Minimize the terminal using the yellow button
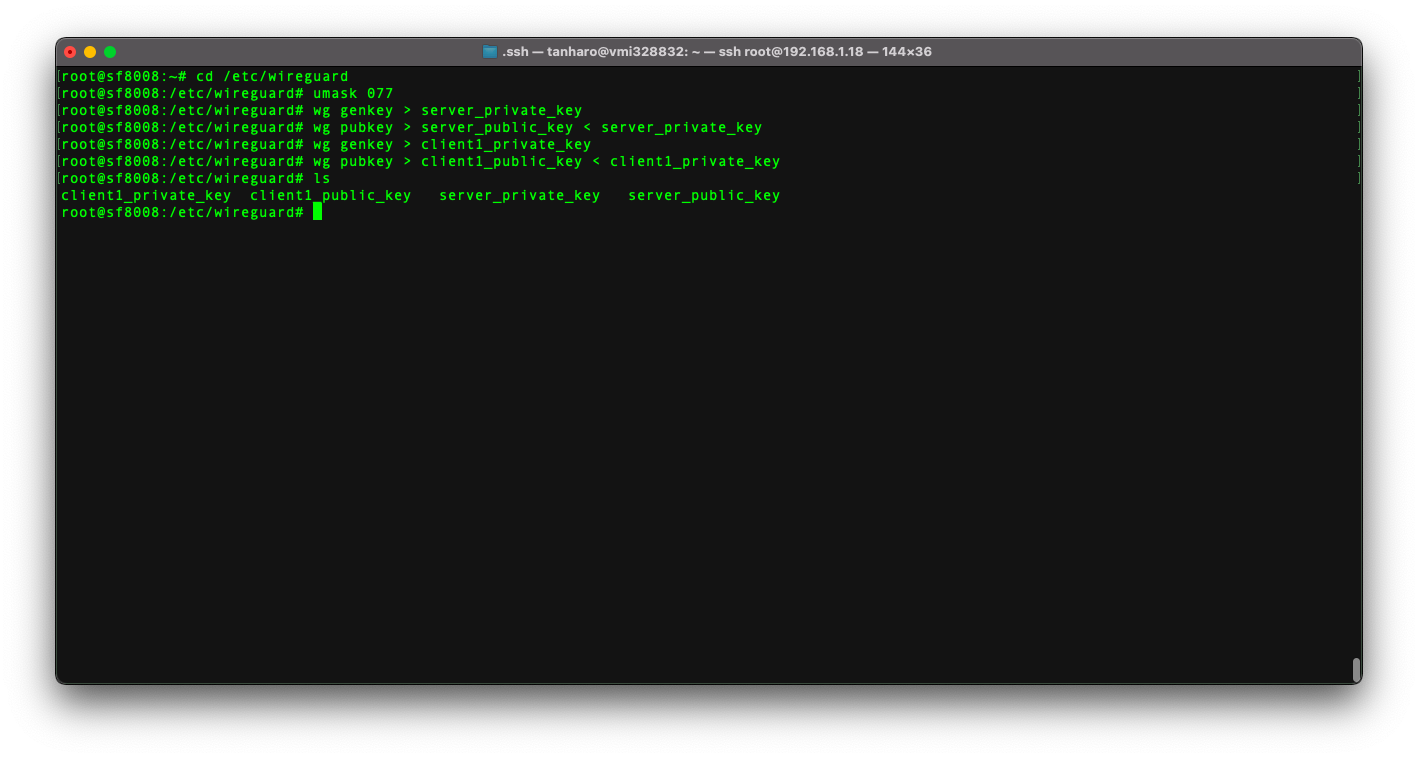 [90, 52]
